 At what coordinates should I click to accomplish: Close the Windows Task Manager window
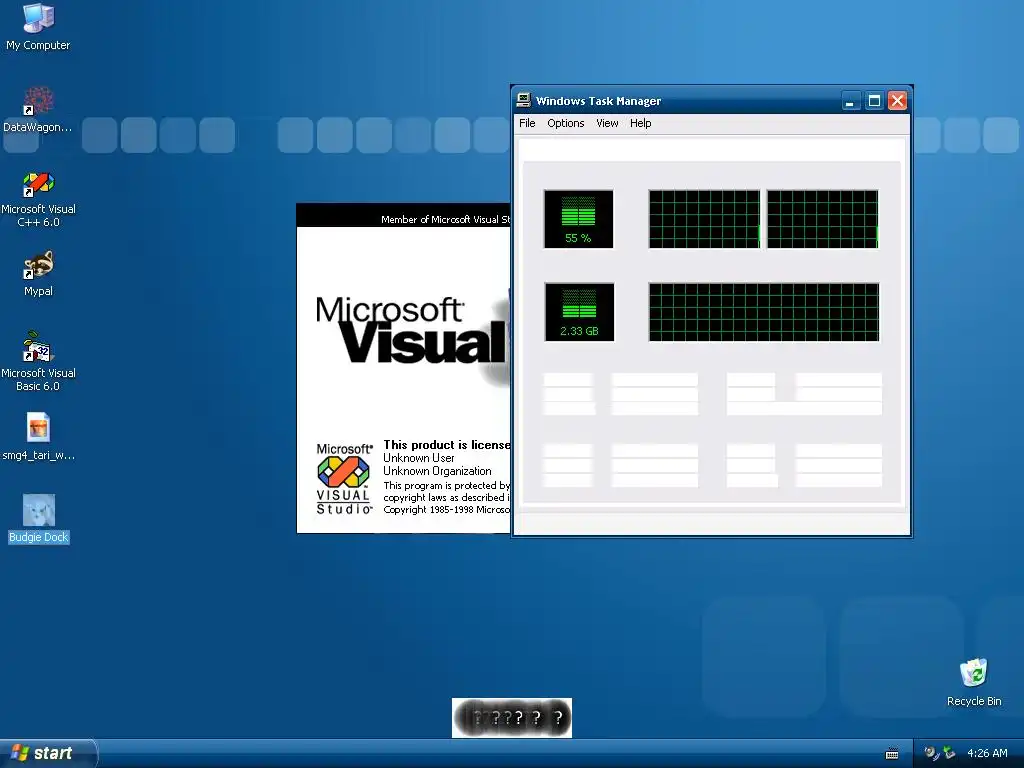click(x=897, y=101)
